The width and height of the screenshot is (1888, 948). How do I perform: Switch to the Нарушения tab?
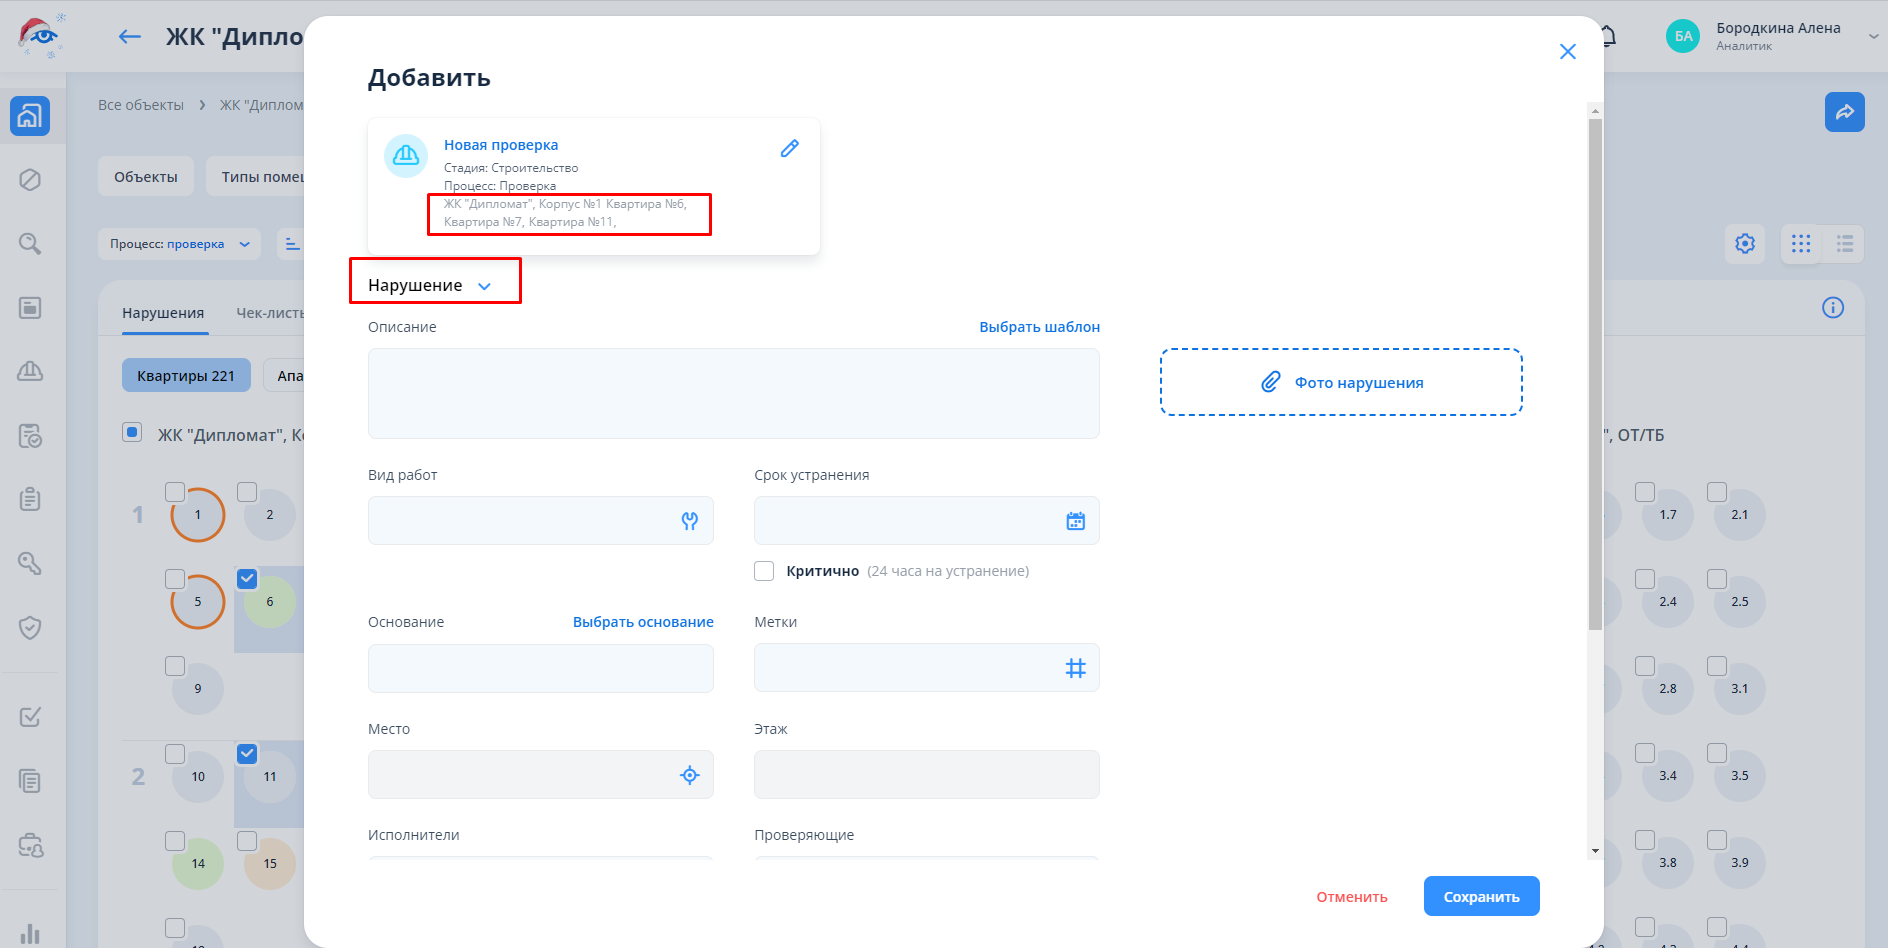point(163,313)
